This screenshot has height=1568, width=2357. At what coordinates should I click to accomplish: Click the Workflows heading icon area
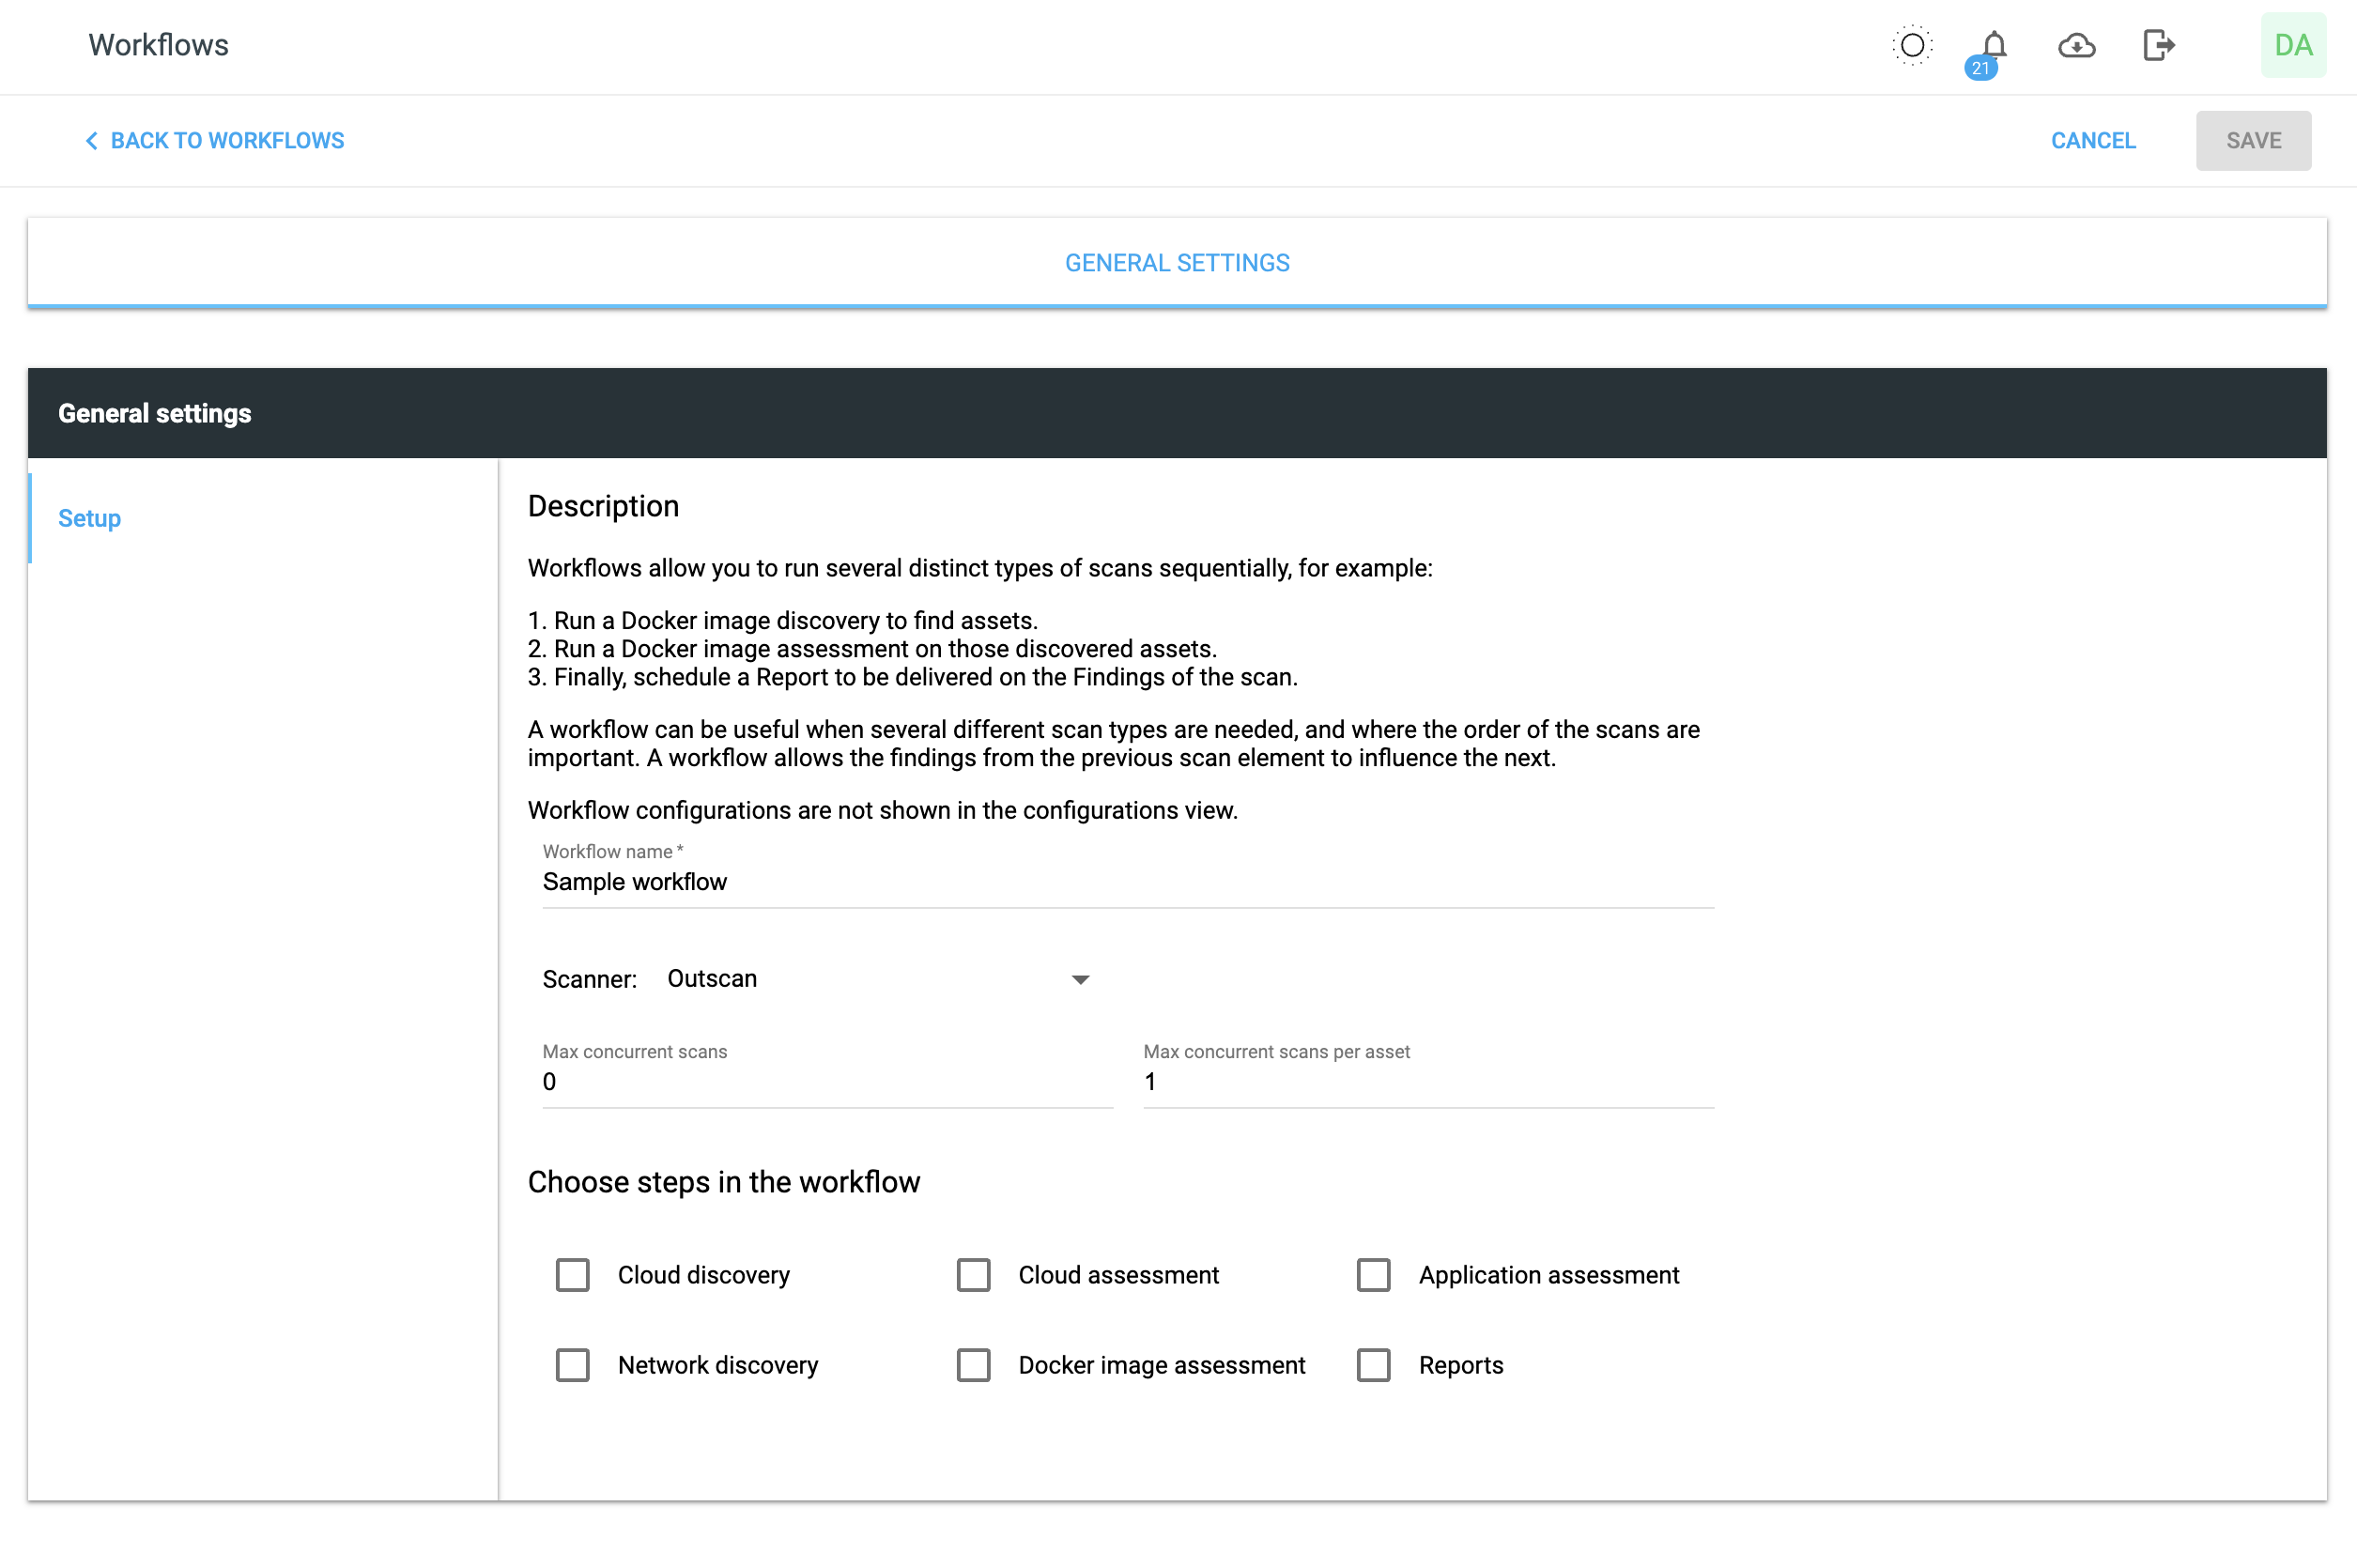158,45
